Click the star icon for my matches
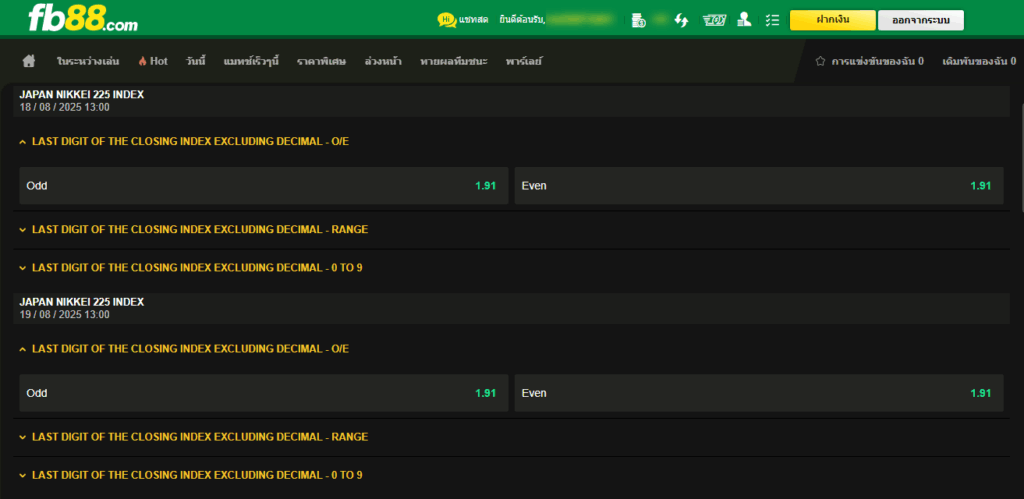Image resolution: width=1024 pixels, height=499 pixels. (820, 61)
